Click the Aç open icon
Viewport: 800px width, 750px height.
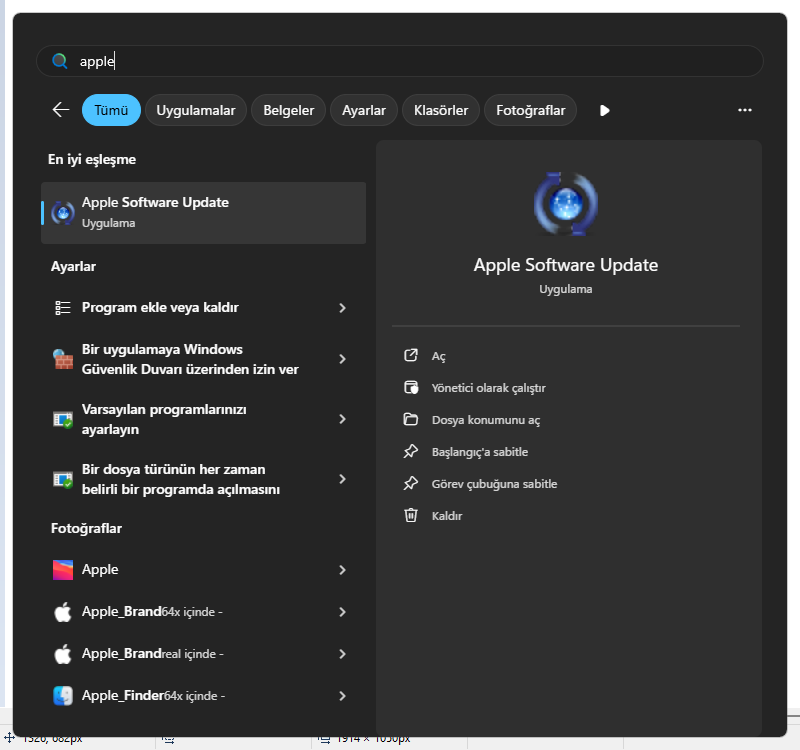(411, 356)
